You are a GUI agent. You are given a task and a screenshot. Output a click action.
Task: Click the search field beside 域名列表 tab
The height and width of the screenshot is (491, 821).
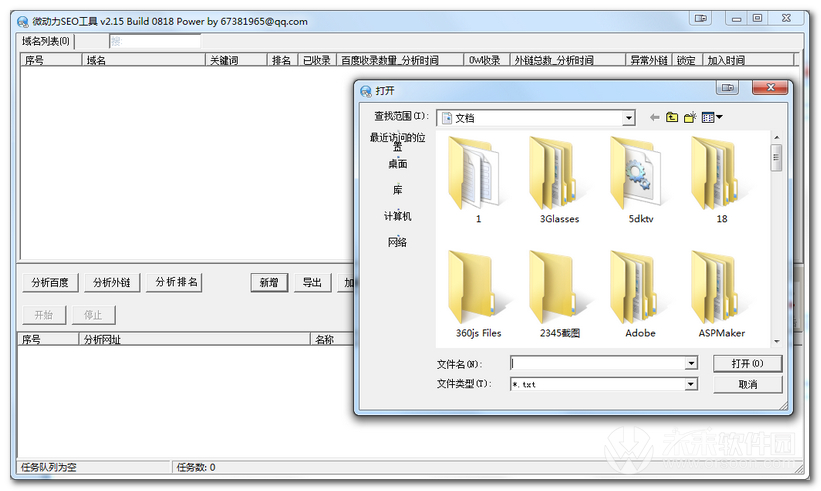(155, 41)
